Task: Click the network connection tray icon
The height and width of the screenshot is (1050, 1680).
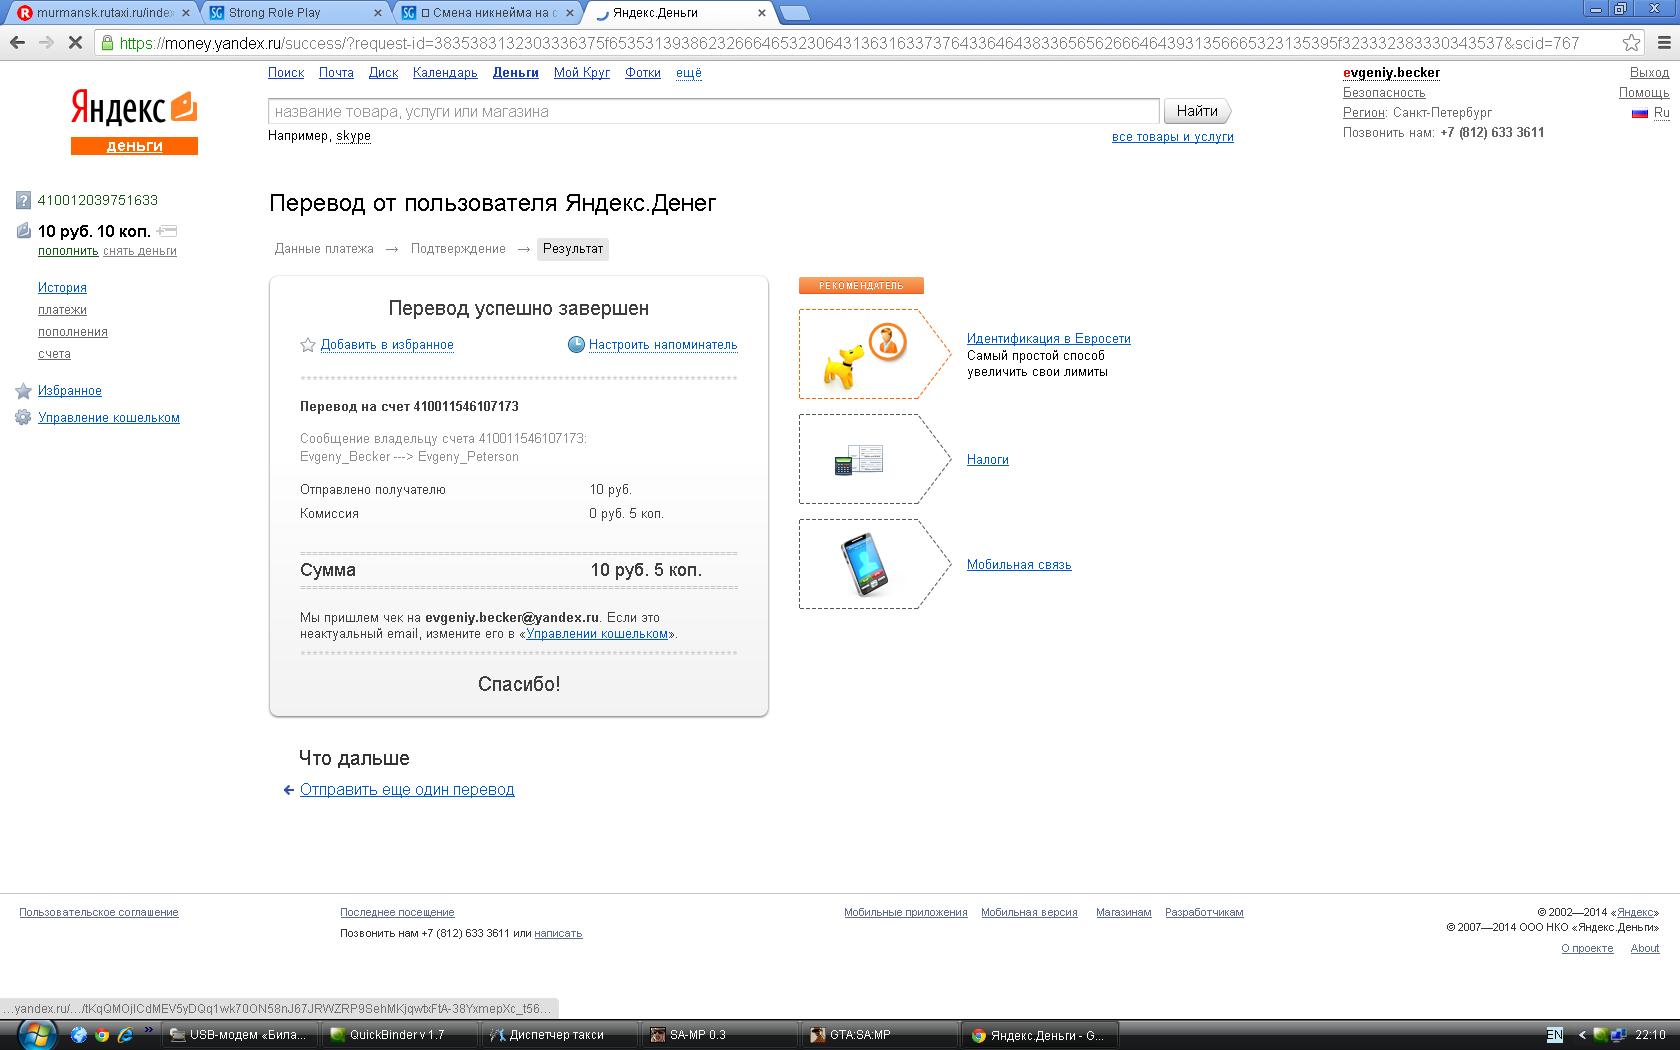Action: click(1620, 1035)
